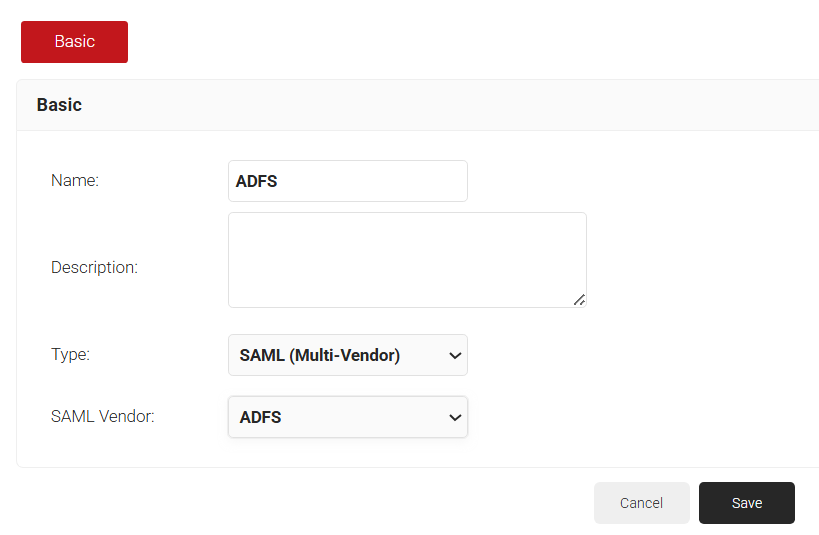Select the SAML (Multi-Vendor) text in Type
Image resolution: width=819 pixels, height=535 pixels.
[x=320, y=355]
